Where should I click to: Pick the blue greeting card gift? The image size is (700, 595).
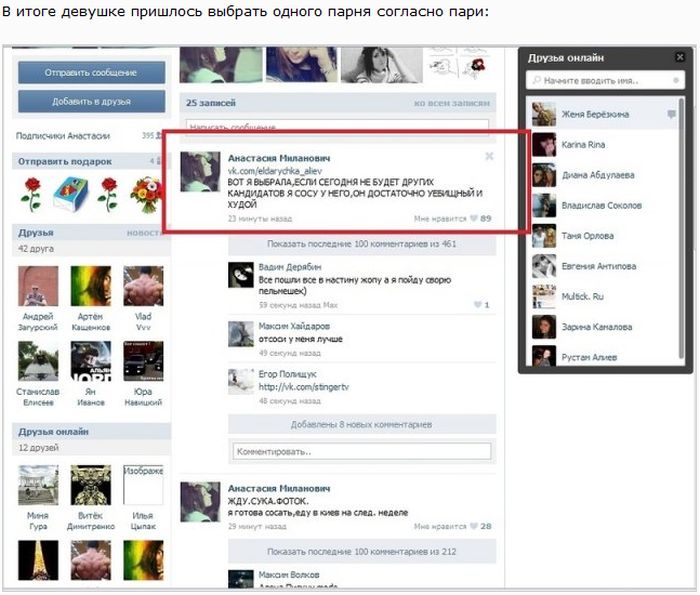coord(69,192)
